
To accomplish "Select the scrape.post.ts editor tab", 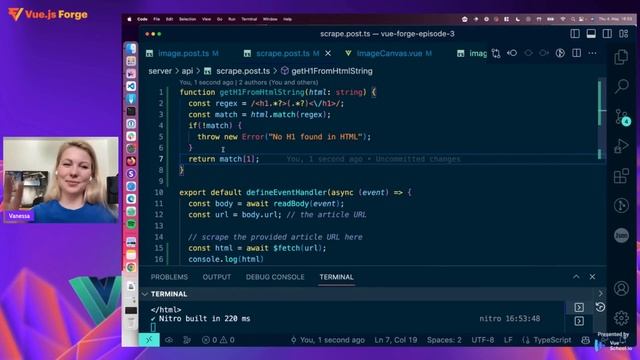I will click(282, 53).
